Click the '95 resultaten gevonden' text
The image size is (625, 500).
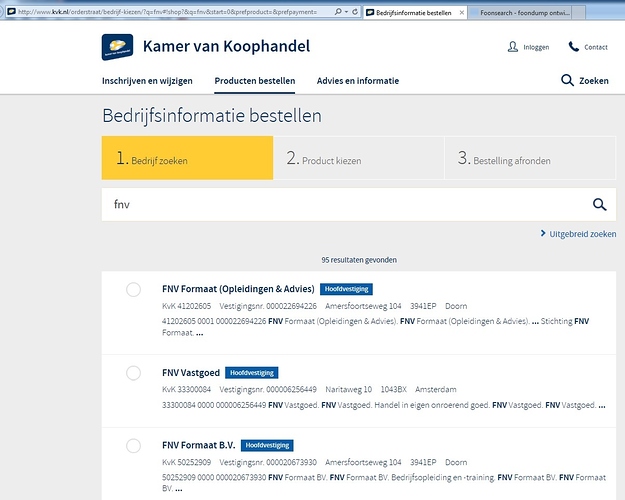coord(359,260)
